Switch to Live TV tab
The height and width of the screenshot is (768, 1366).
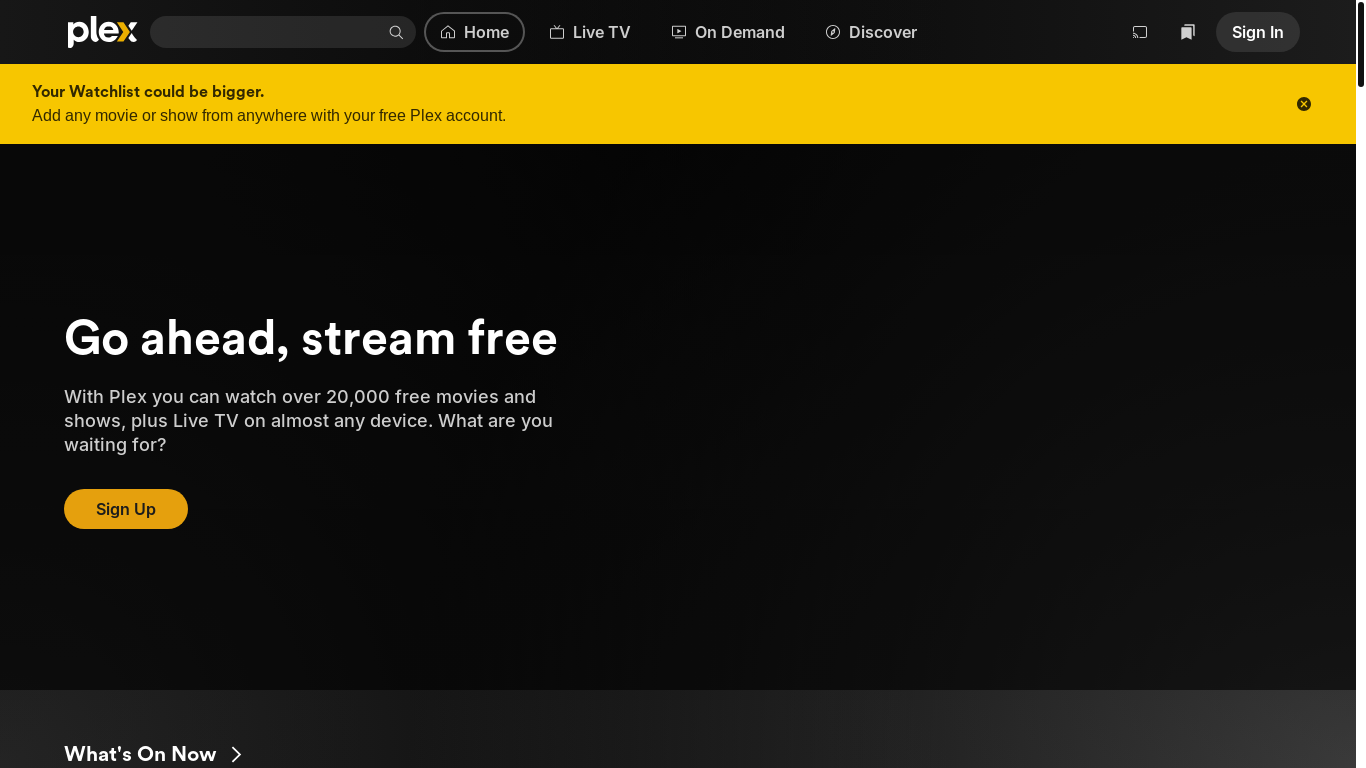point(590,32)
